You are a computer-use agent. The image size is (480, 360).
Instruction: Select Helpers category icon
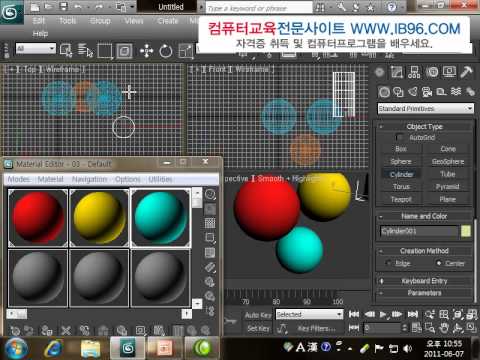441,92
